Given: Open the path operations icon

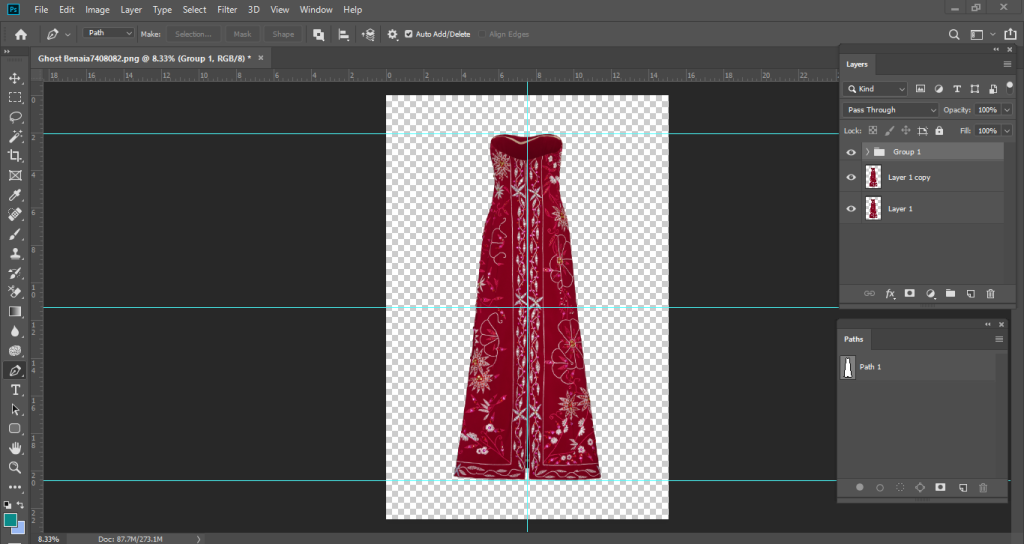Looking at the screenshot, I should [x=319, y=35].
